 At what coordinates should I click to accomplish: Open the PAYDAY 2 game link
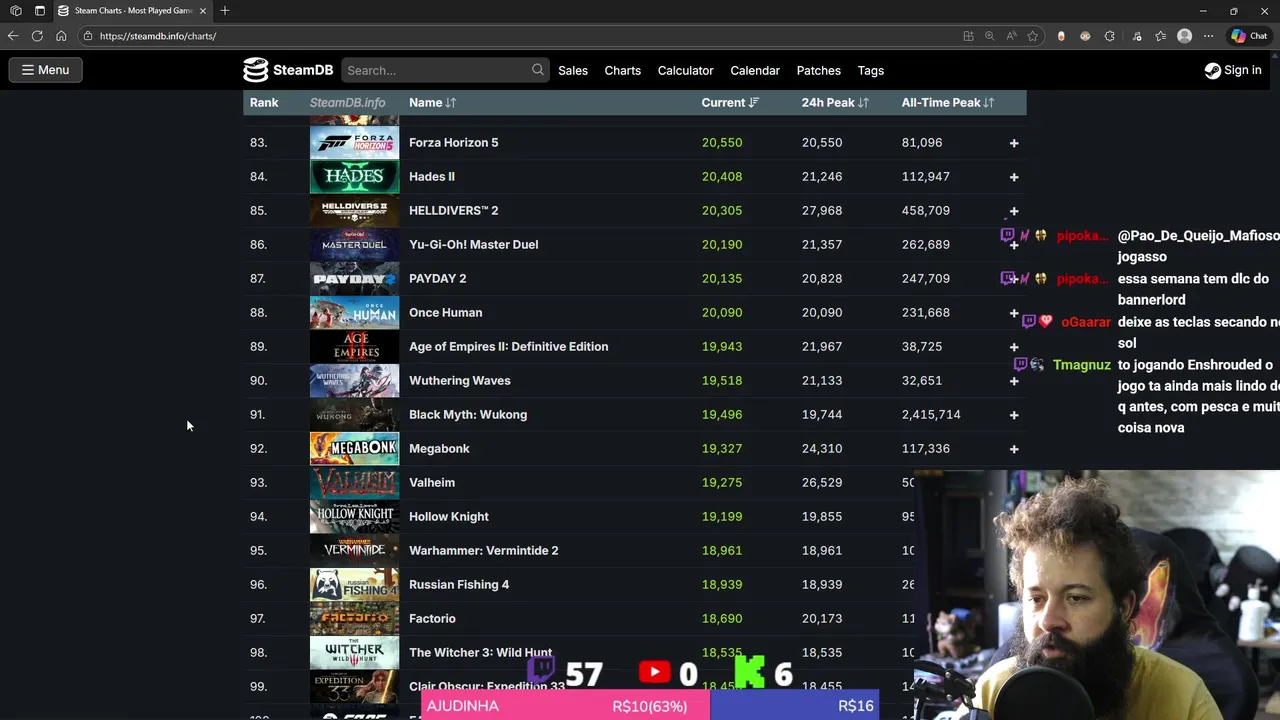(437, 278)
